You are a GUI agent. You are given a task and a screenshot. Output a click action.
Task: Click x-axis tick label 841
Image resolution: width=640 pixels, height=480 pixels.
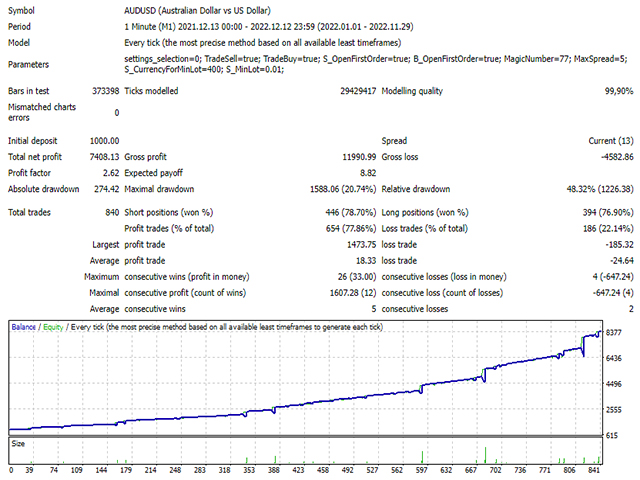[594, 470]
